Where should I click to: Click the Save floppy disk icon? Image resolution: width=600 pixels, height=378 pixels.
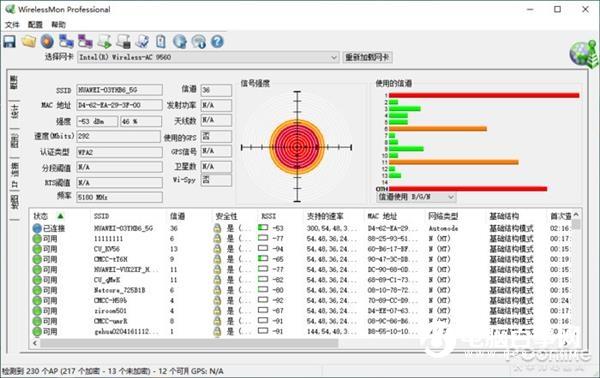[10, 41]
